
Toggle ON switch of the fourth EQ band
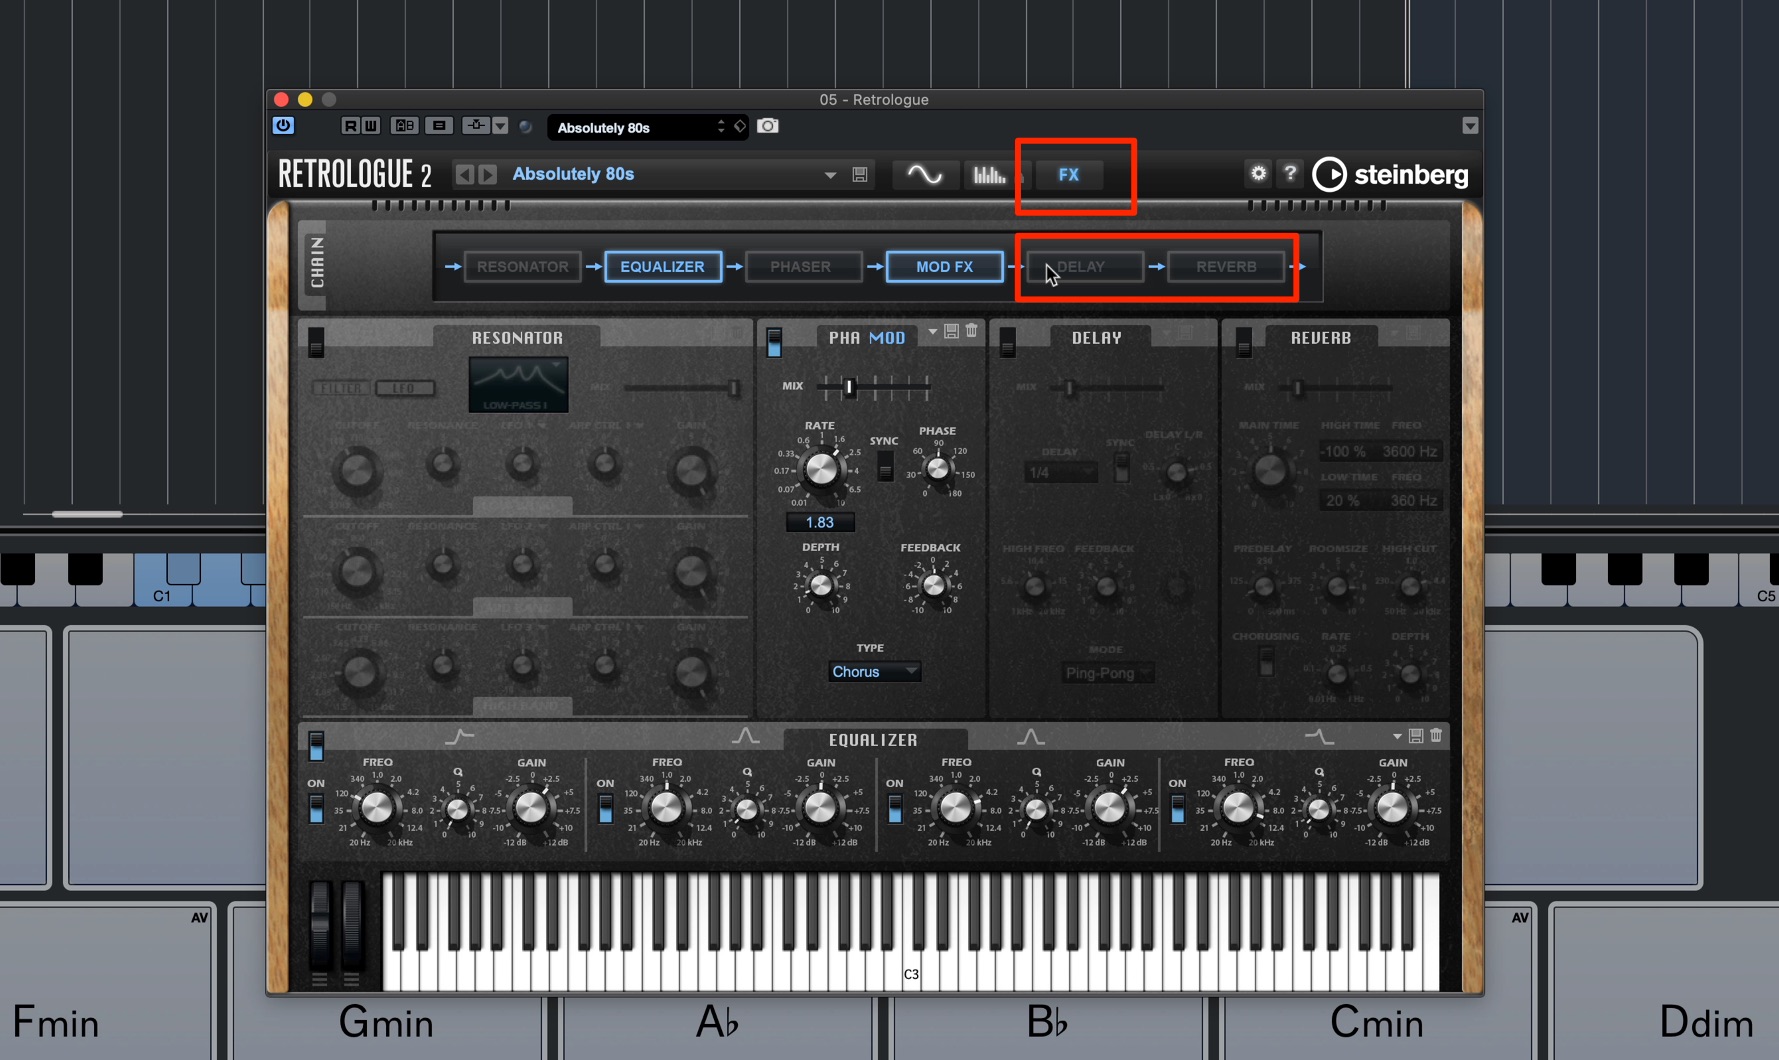pyautogui.click(x=1178, y=808)
